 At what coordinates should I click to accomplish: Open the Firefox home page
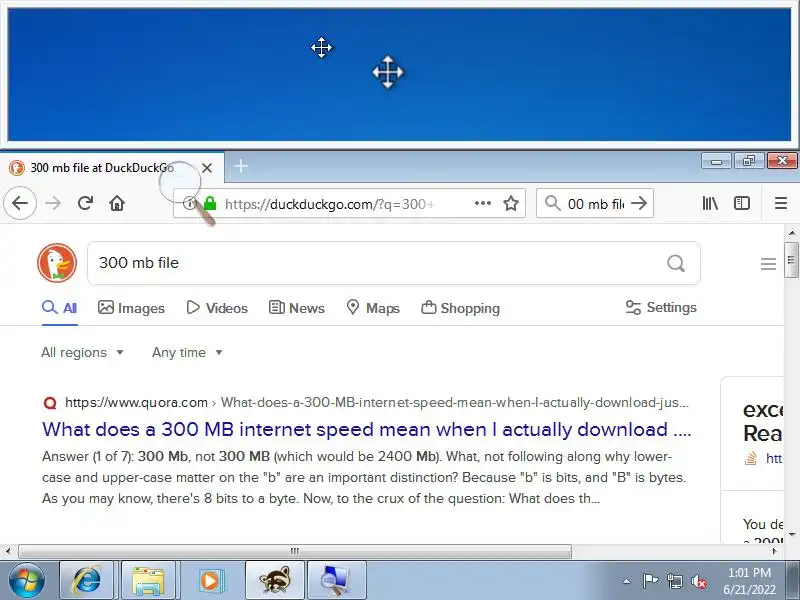117,203
